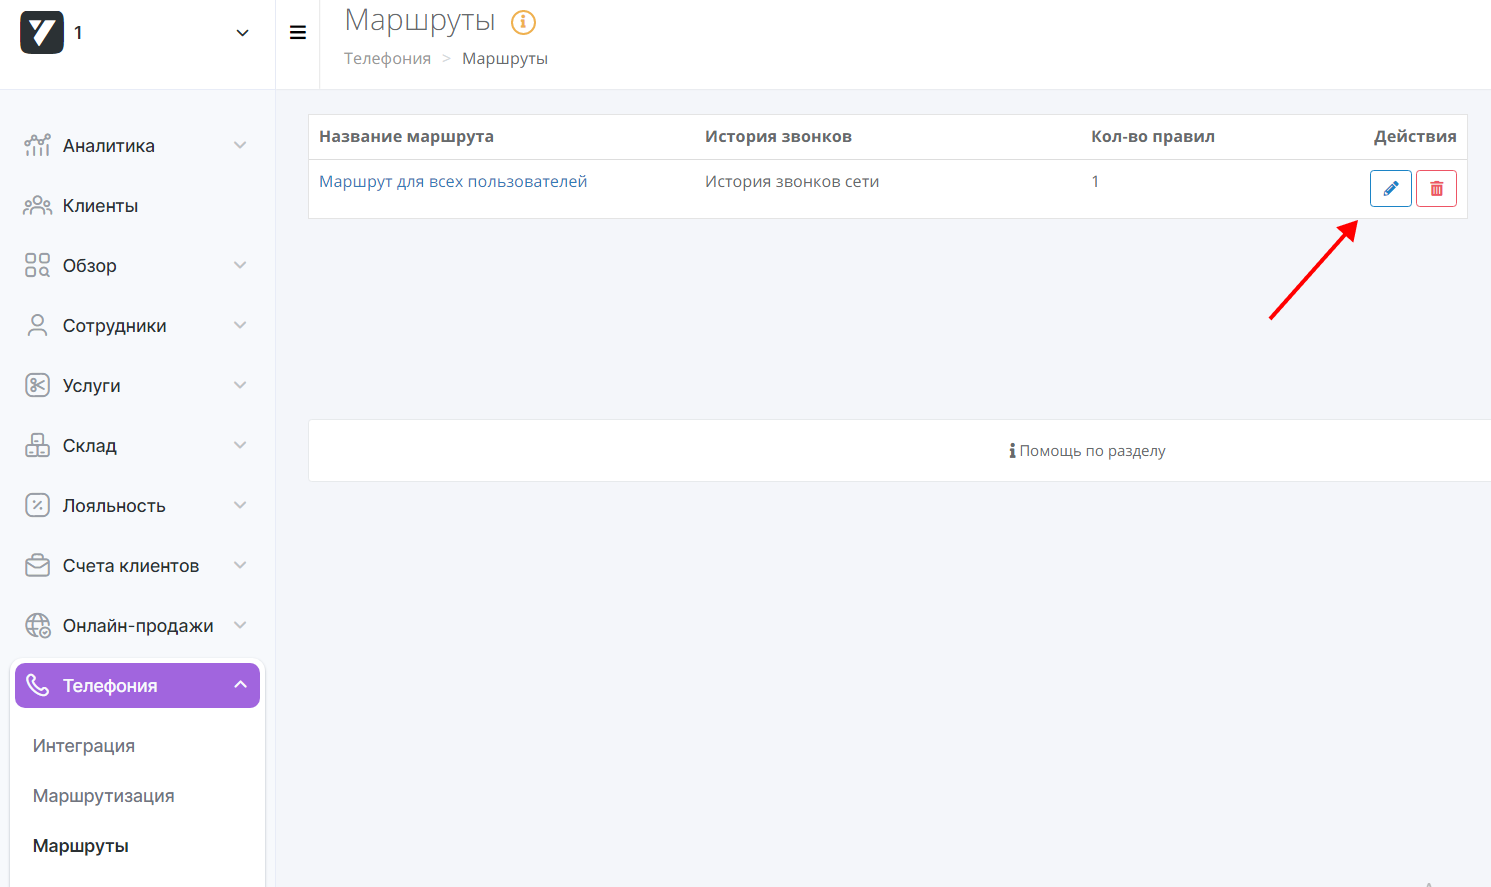Click the orange info icon beside Маршруты title
1491x887 pixels.
coord(523,22)
